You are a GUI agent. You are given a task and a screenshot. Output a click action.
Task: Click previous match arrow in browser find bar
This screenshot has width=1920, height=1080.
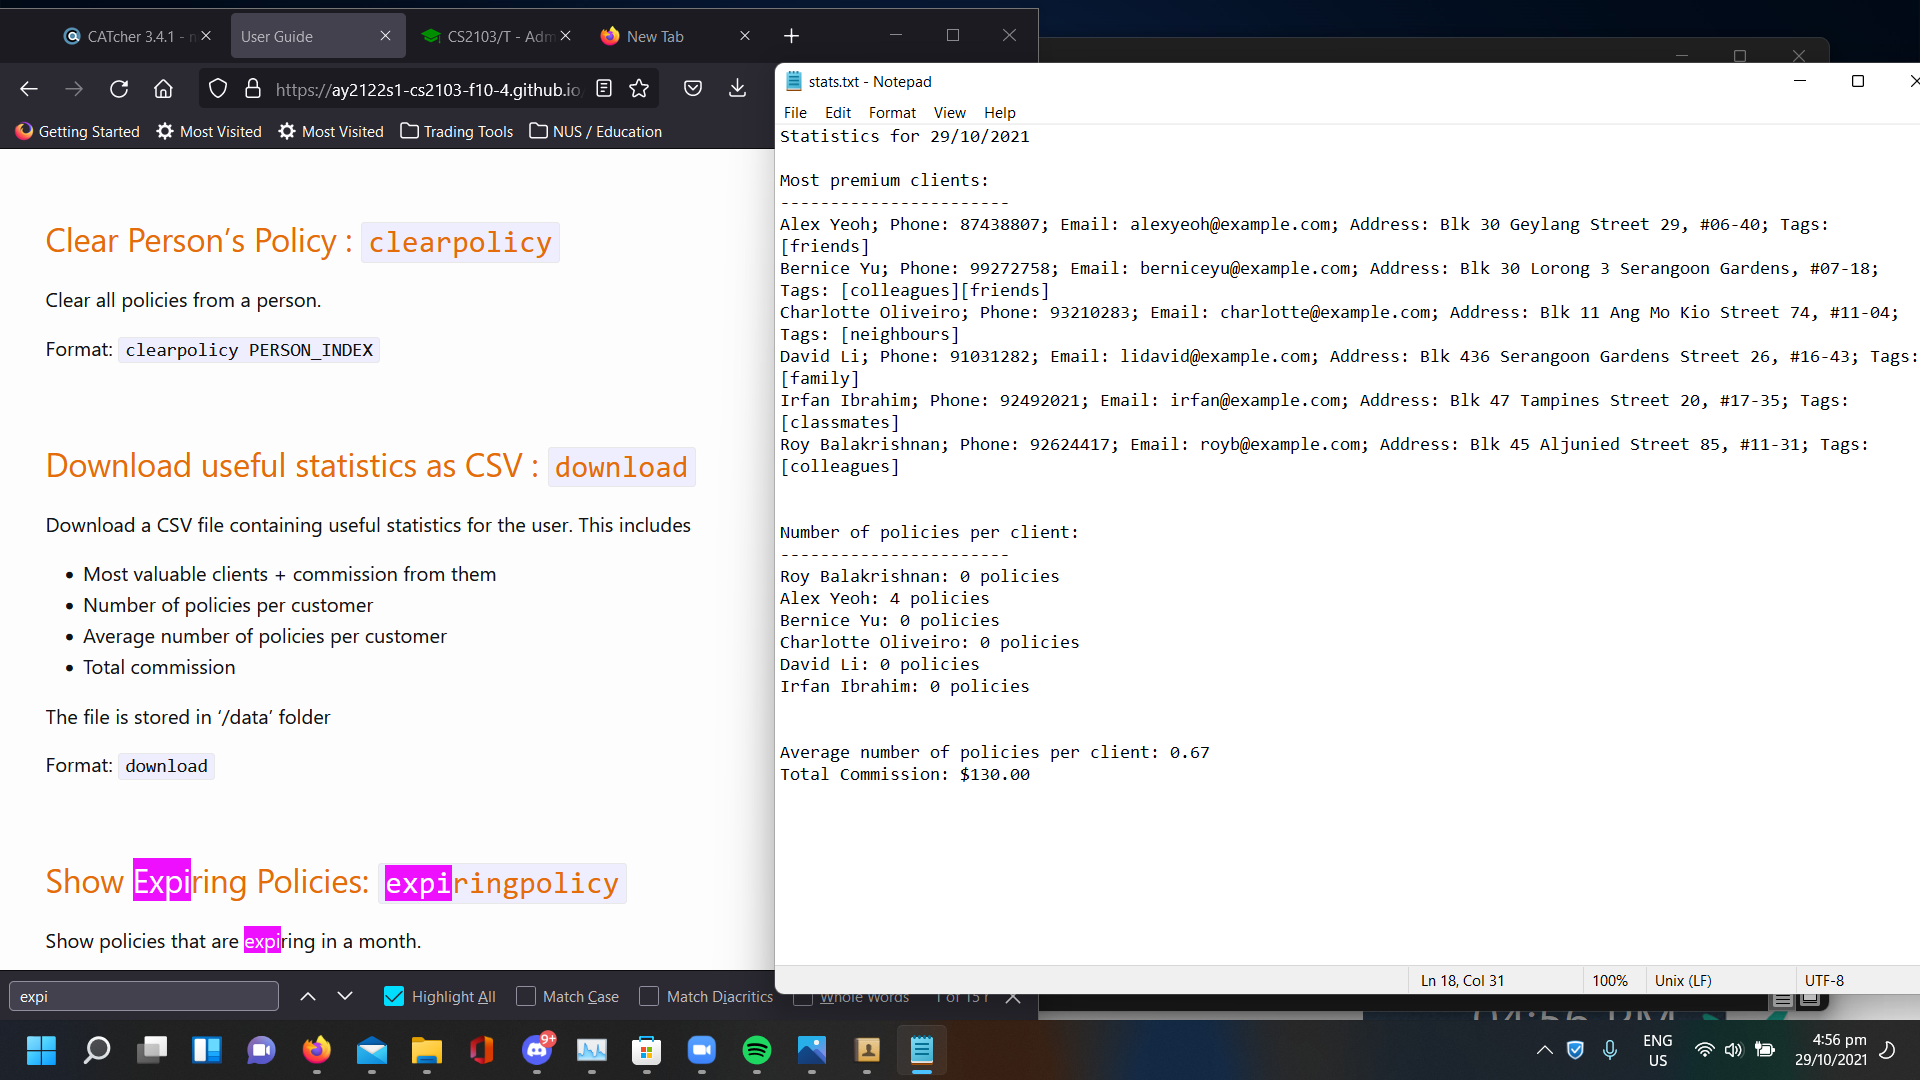309,997
